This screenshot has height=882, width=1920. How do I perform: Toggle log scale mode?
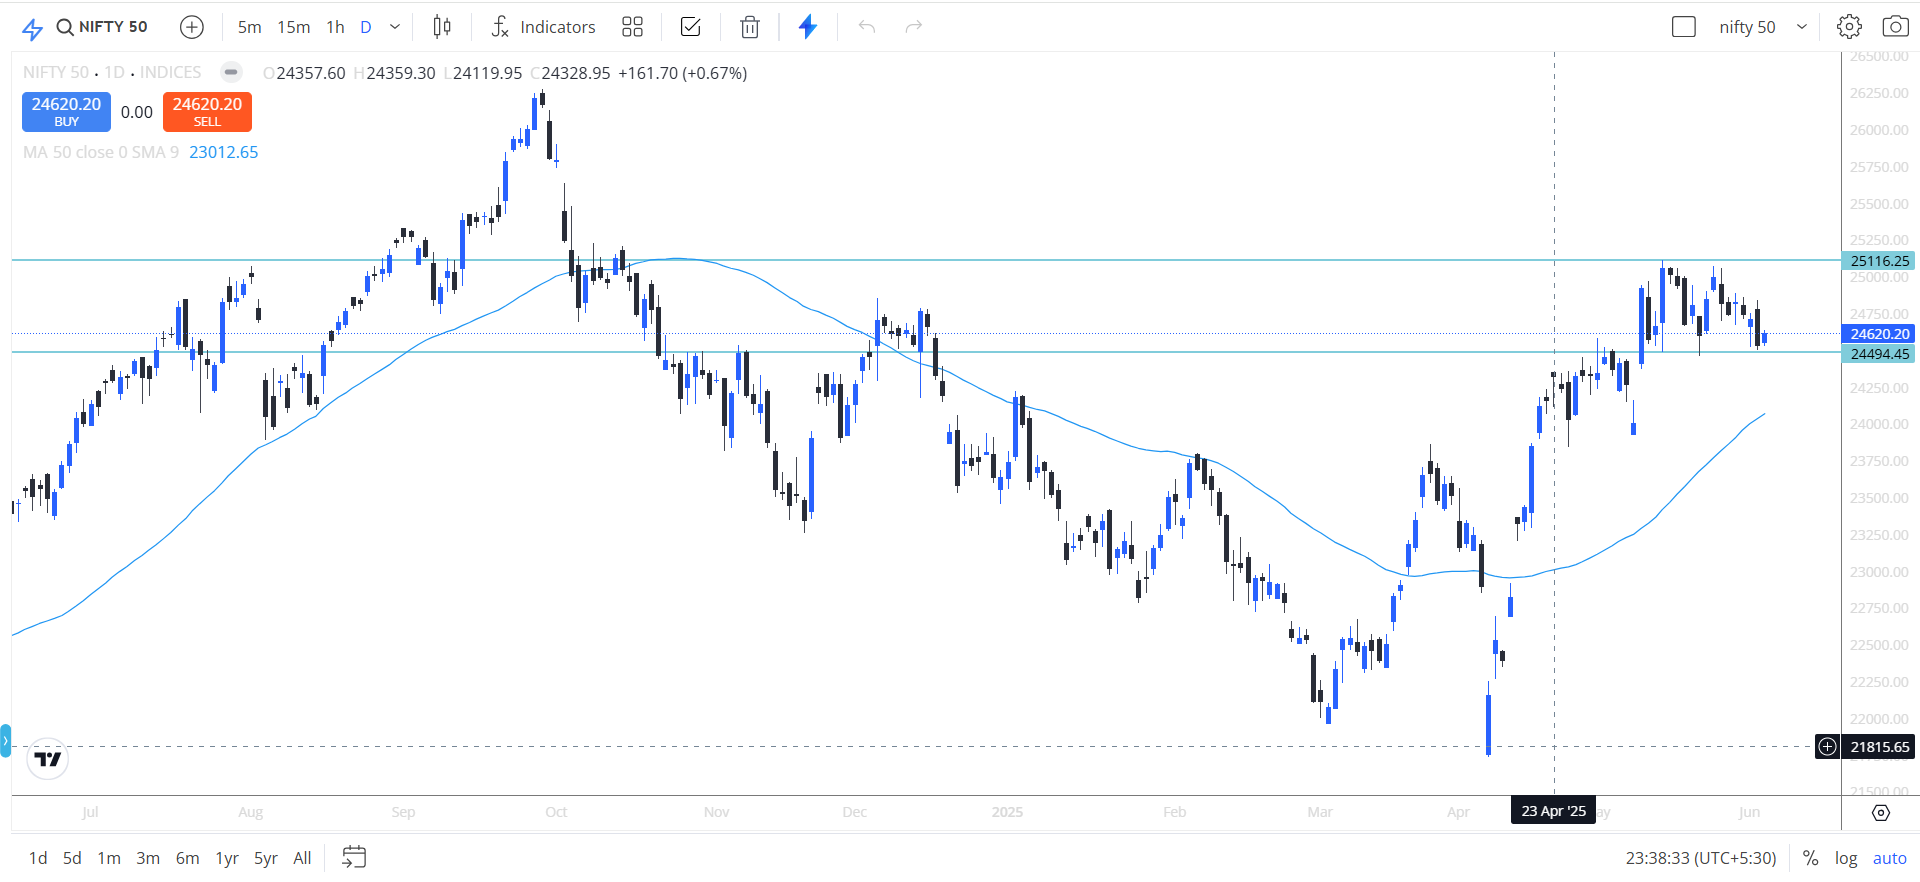[x=1846, y=858]
